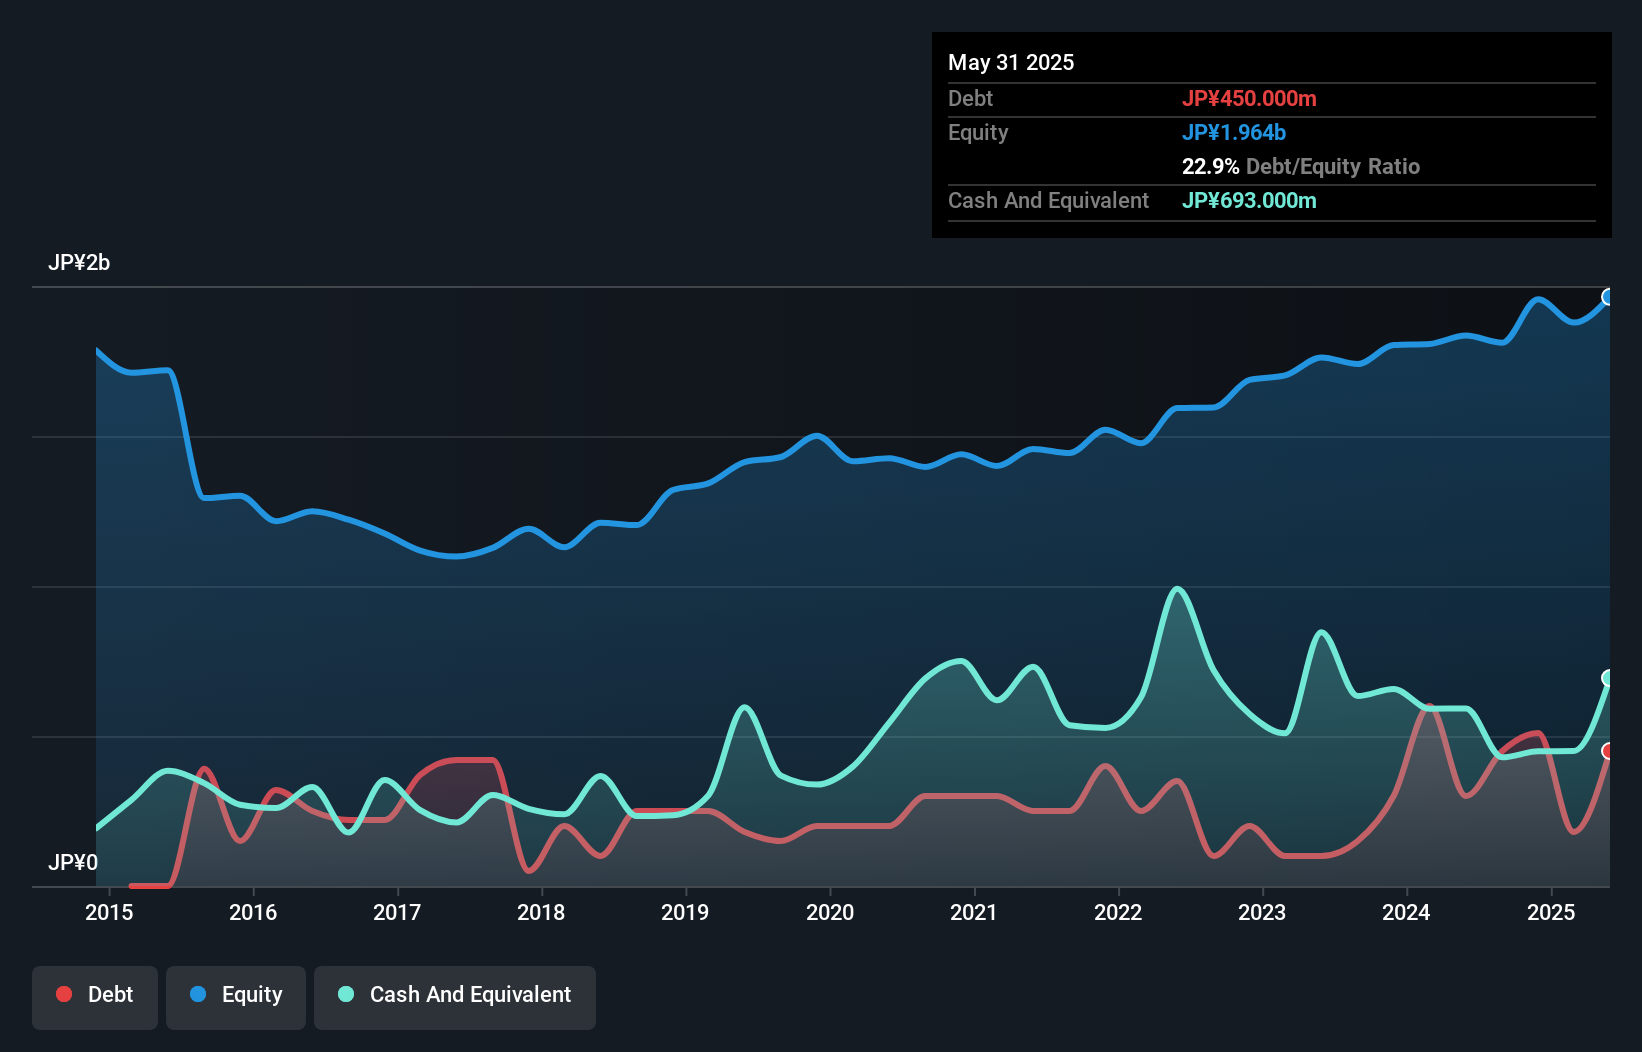Select the Equity endpoint marker on the chart
This screenshot has height=1052, width=1642.
click(x=1608, y=297)
